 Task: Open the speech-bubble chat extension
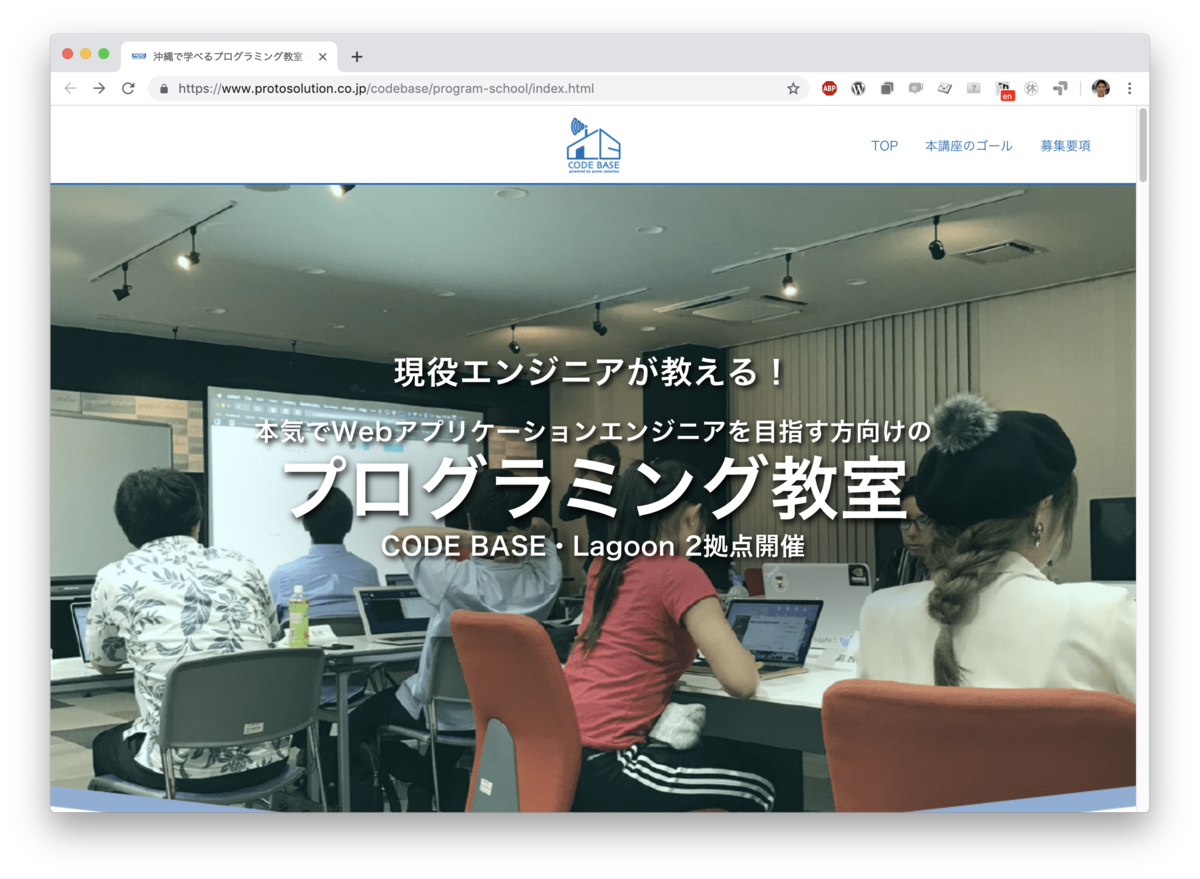[x=915, y=88]
